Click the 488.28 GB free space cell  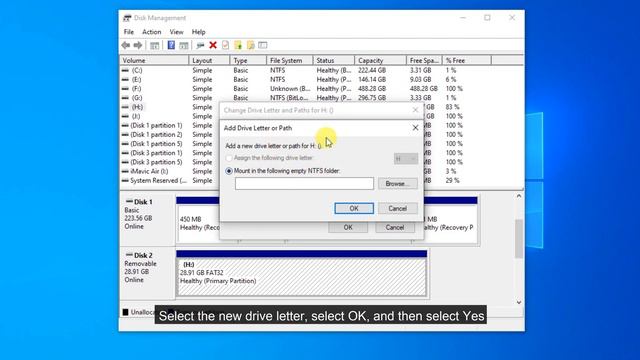pos(424,89)
